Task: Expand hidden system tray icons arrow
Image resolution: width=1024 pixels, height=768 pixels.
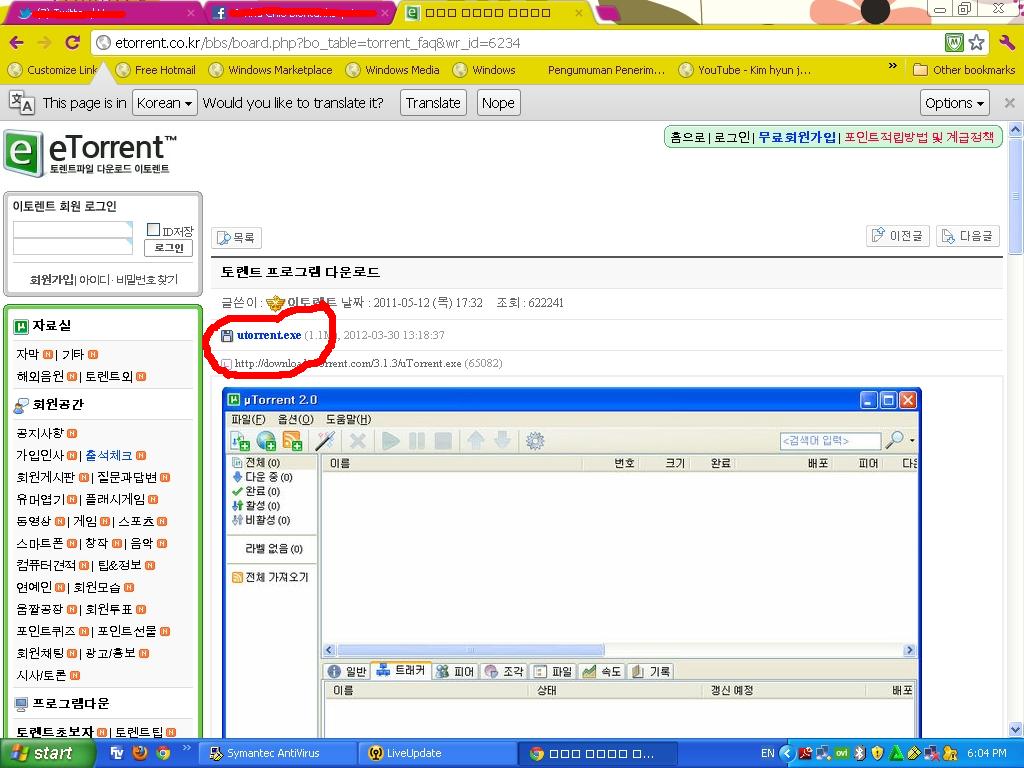Action: 787,753
